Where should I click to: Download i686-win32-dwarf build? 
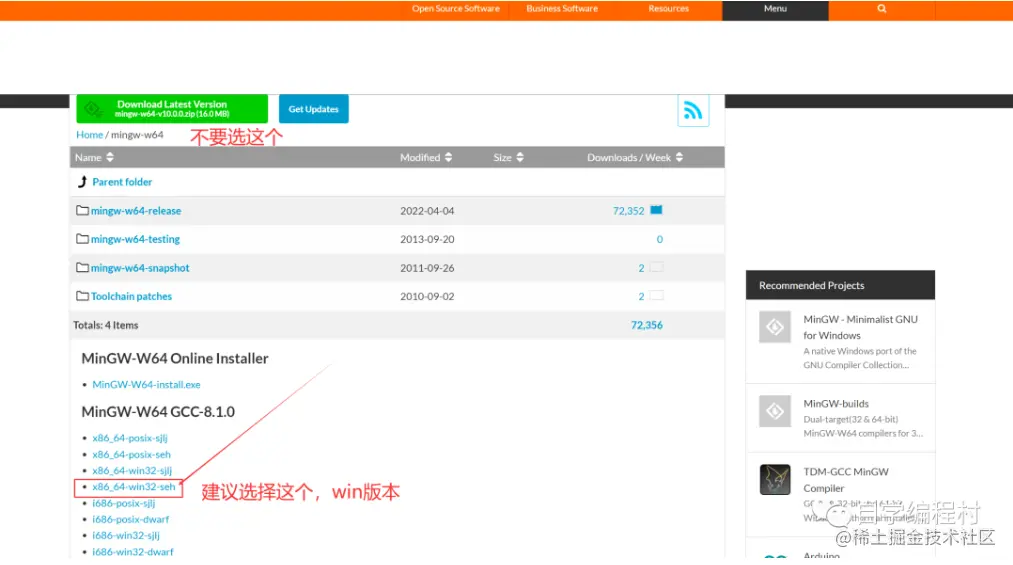tap(132, 552)
